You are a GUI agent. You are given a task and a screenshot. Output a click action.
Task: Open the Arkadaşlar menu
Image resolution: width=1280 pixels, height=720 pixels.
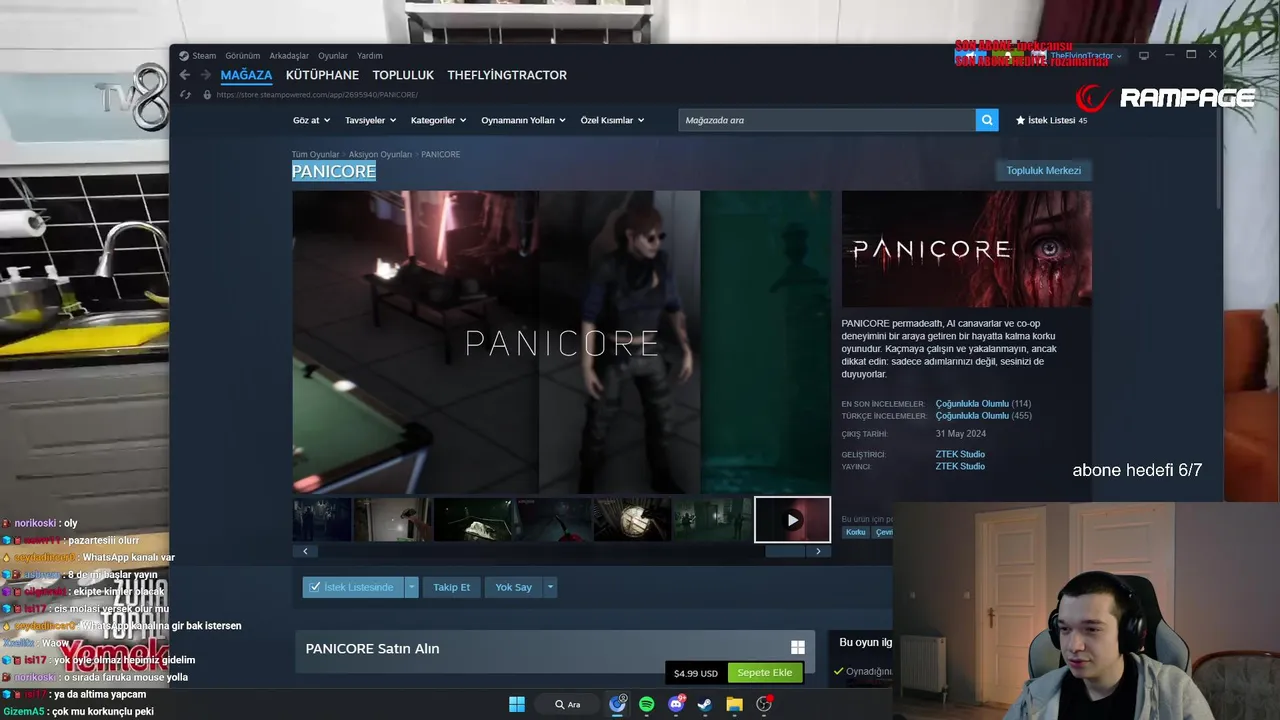click(289, 56)
